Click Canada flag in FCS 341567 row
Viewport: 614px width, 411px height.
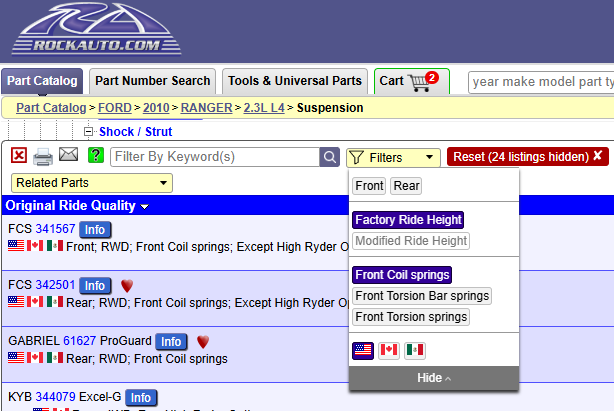[x=35, y=246]
